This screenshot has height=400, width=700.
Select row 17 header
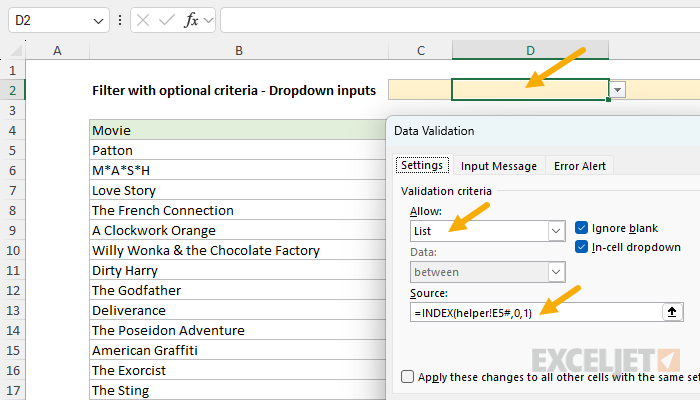click(12, 390)
